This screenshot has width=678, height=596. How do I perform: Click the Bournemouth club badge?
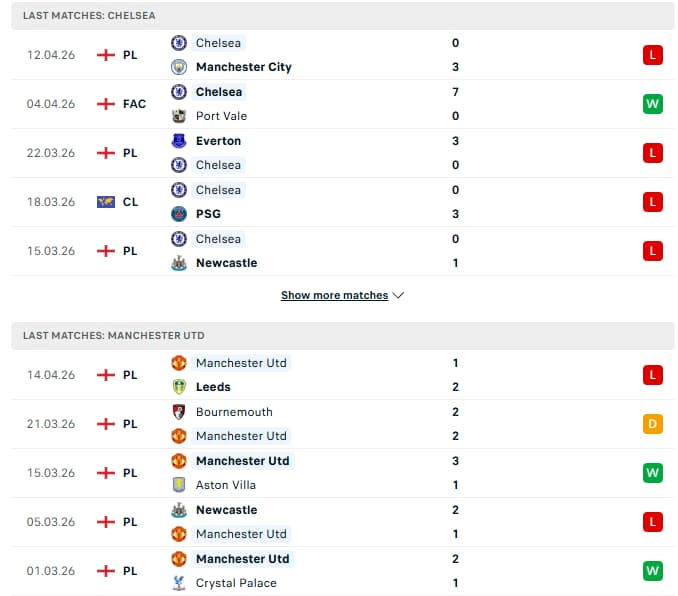[179, 412]
